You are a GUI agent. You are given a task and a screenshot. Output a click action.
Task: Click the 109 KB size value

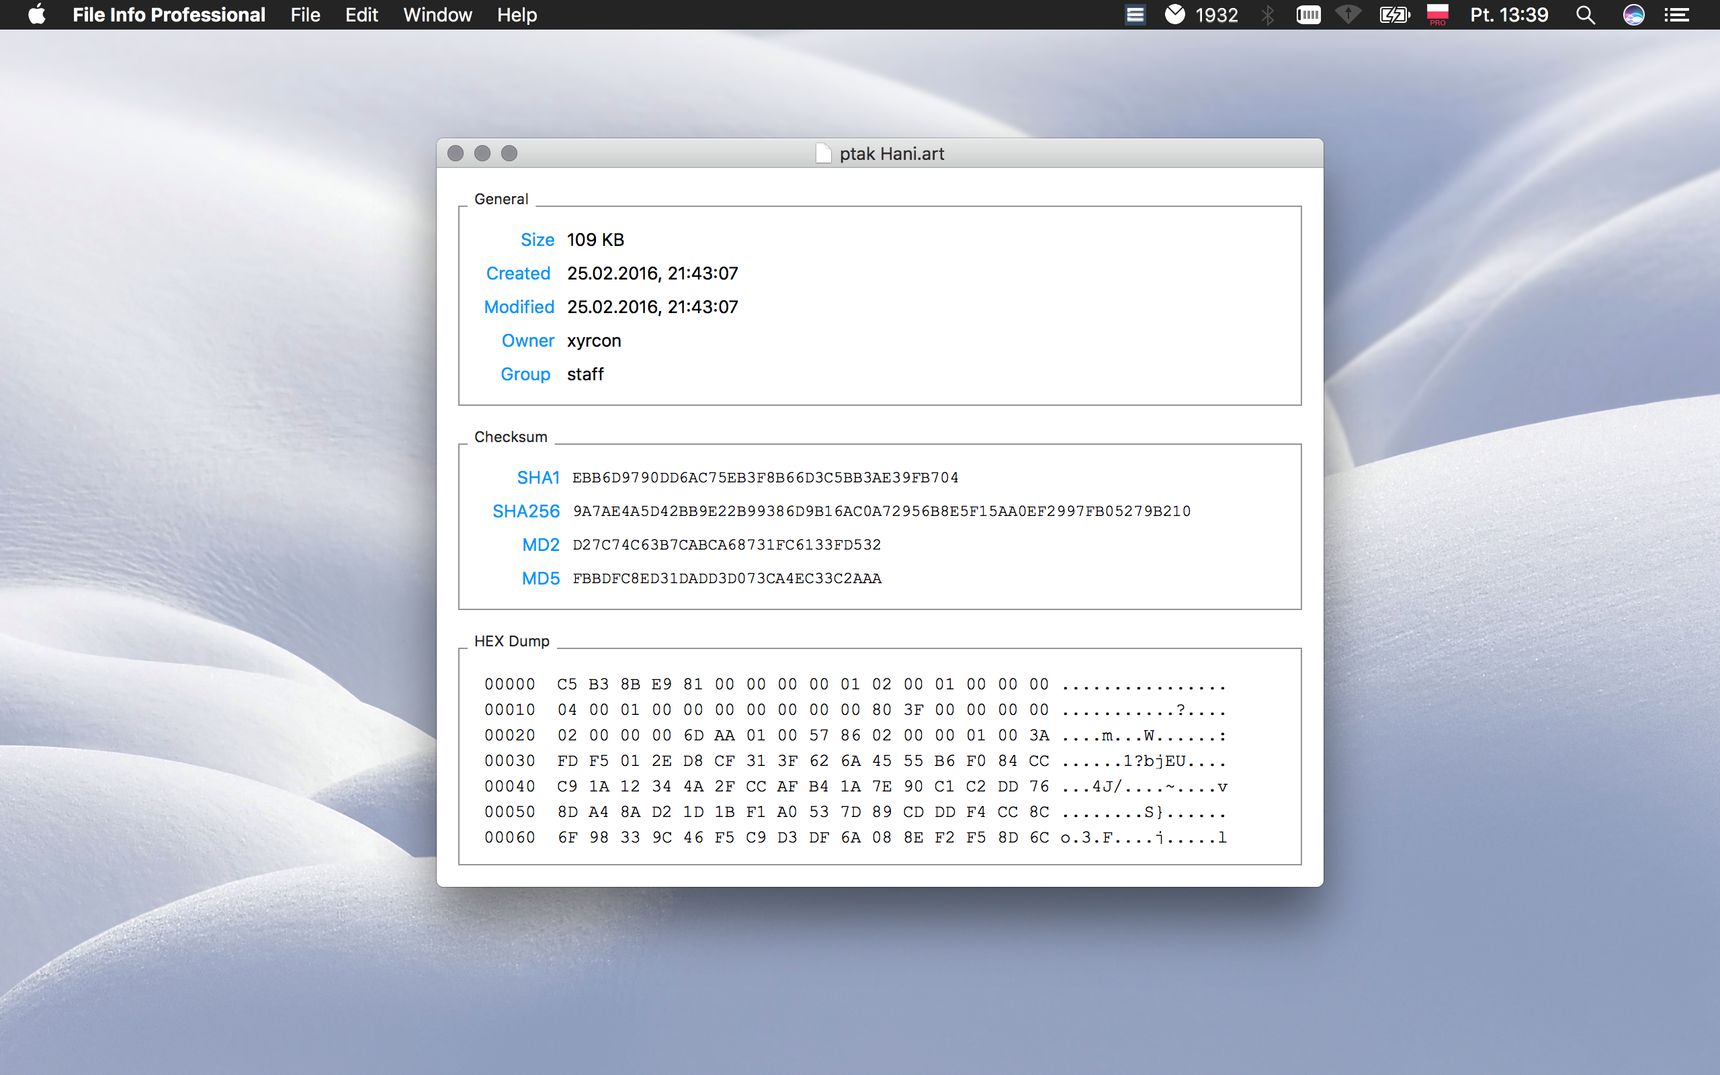coord(595,240)
